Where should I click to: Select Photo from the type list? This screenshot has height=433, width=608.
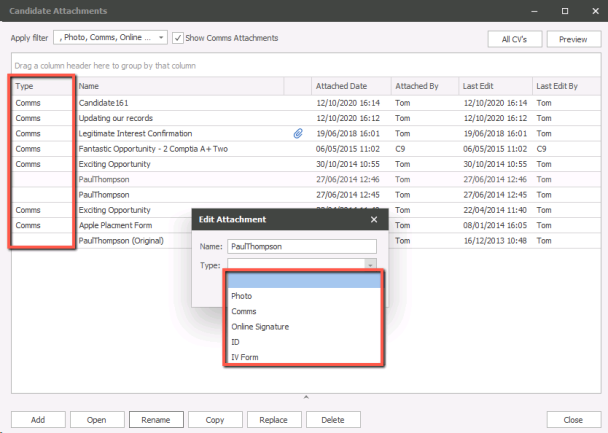point(242,296)
